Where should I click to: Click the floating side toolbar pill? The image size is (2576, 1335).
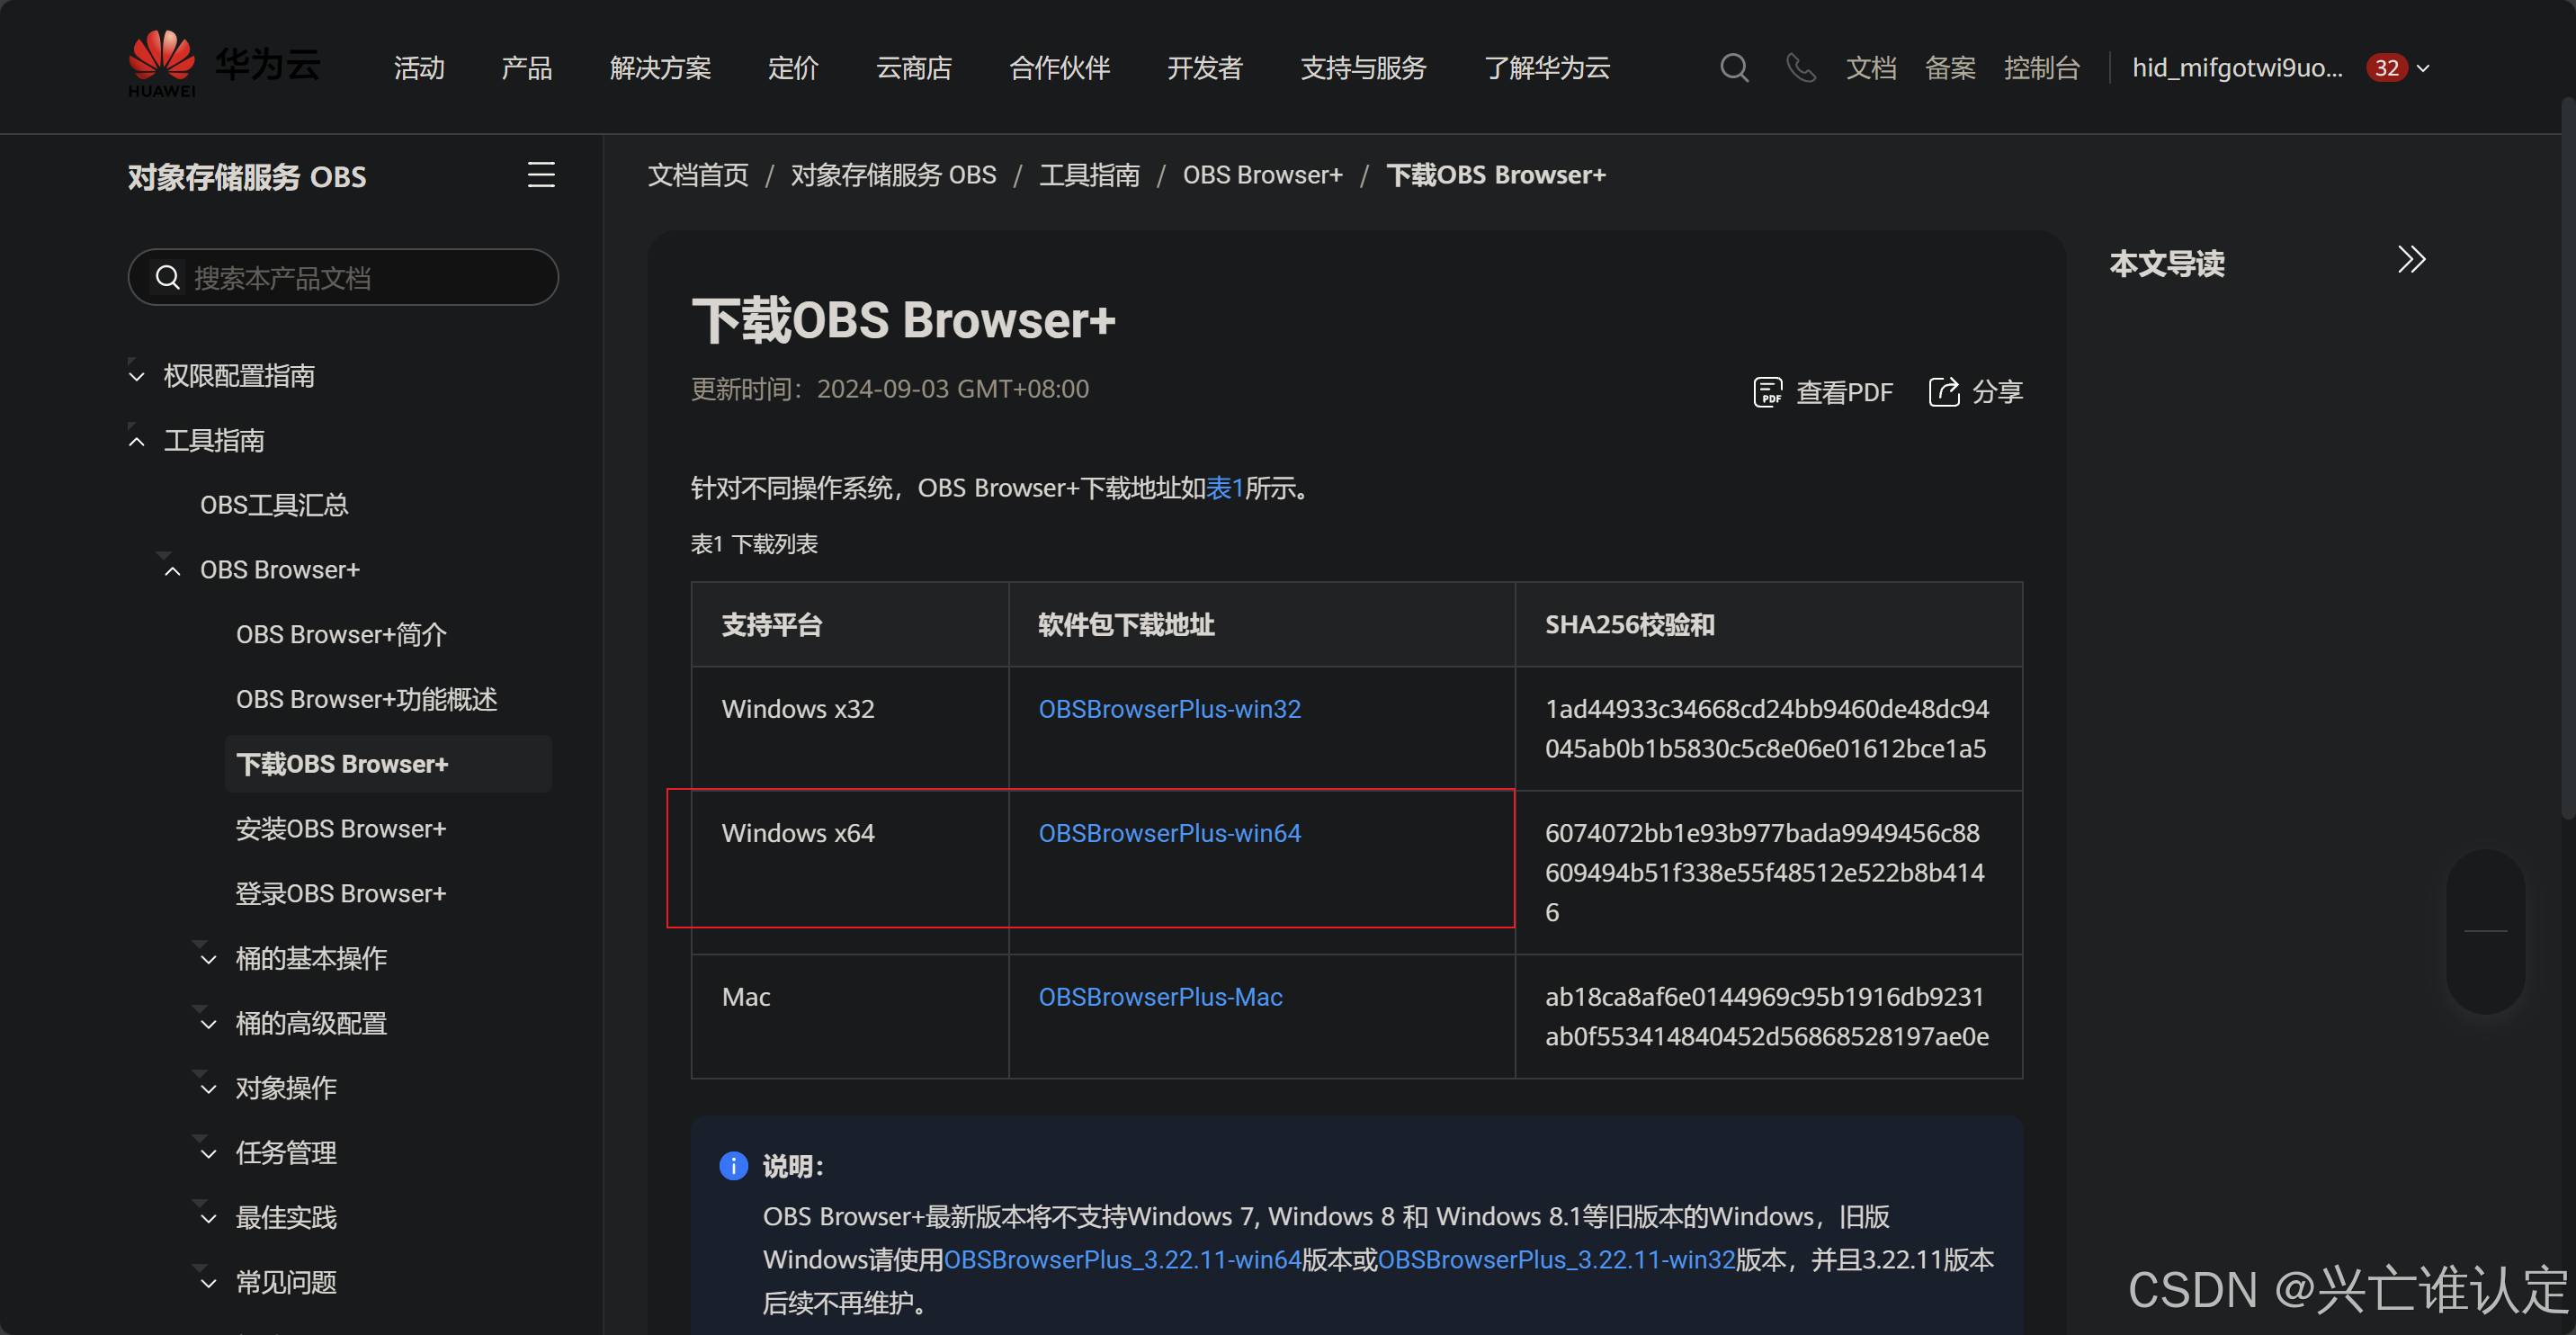coord(2485,931)
